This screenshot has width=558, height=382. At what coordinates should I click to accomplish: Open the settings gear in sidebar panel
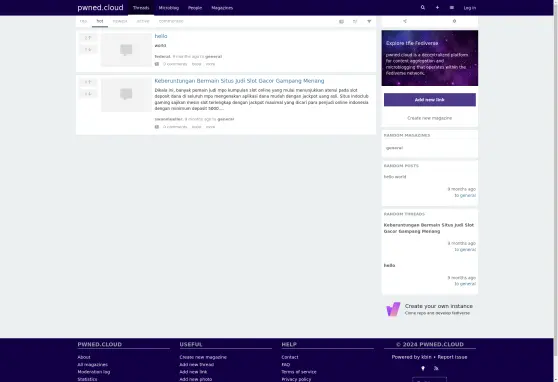pos(454,21)
